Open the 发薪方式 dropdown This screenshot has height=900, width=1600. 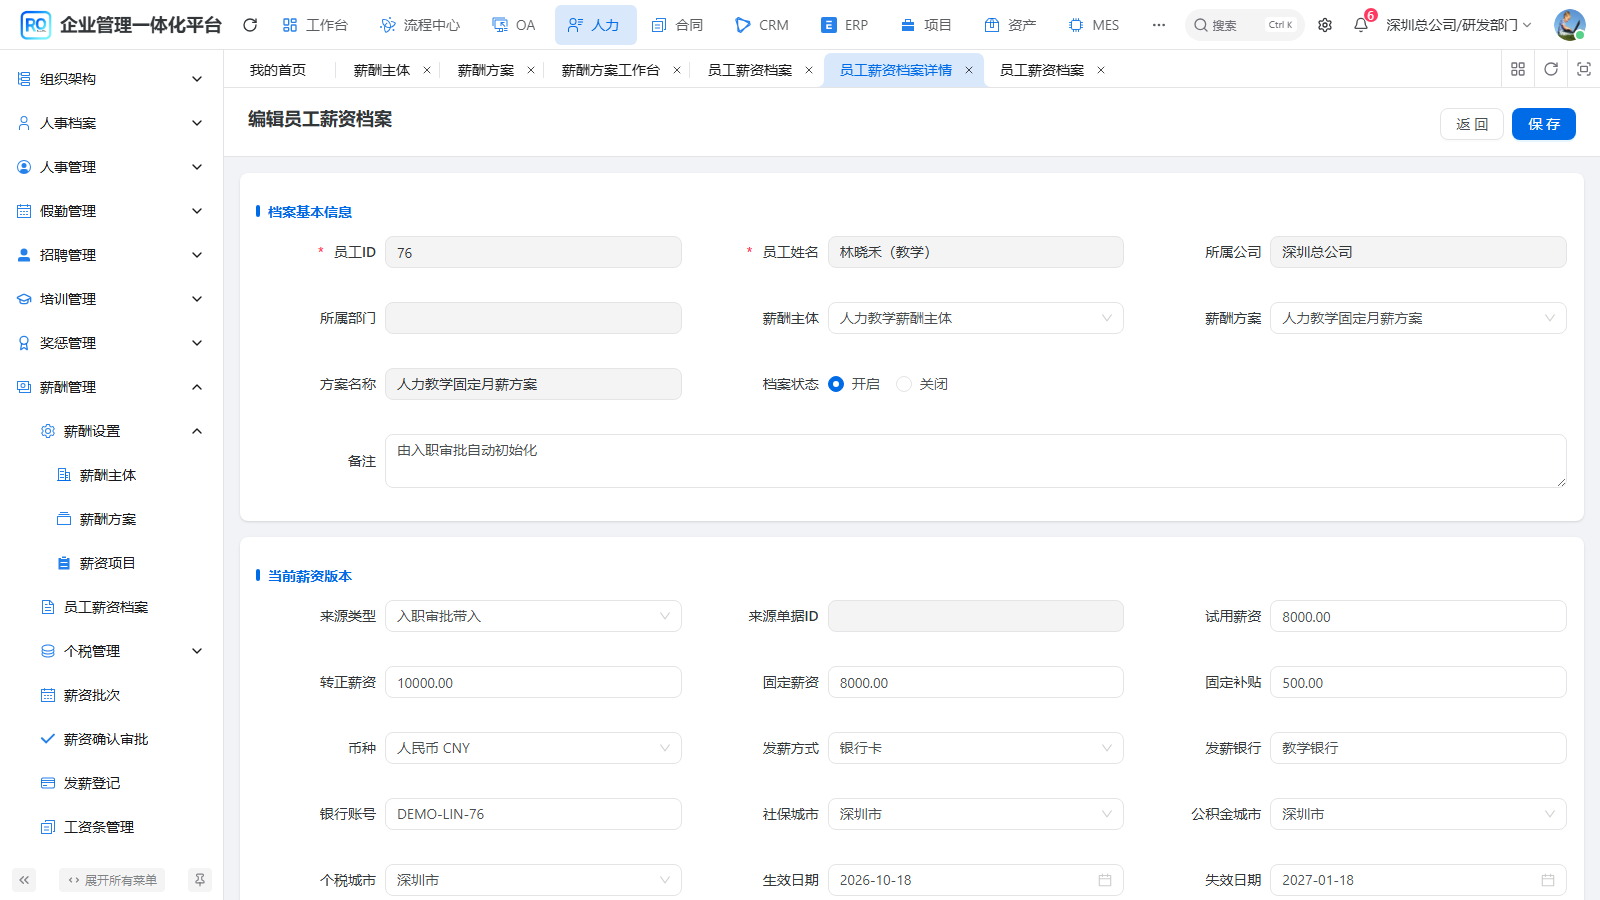click(x=975, y=748)
